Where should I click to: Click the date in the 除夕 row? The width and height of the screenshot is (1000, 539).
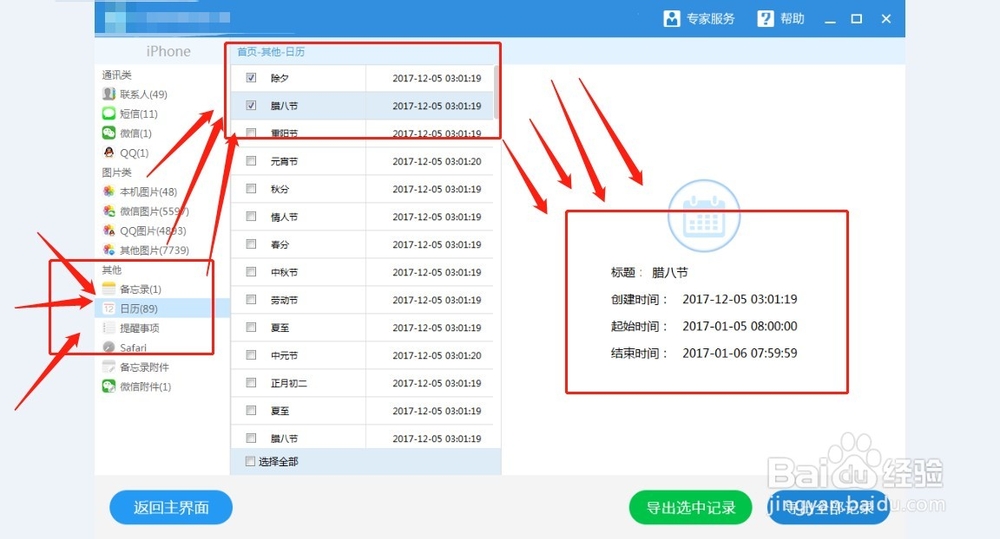tap(437, 78)
